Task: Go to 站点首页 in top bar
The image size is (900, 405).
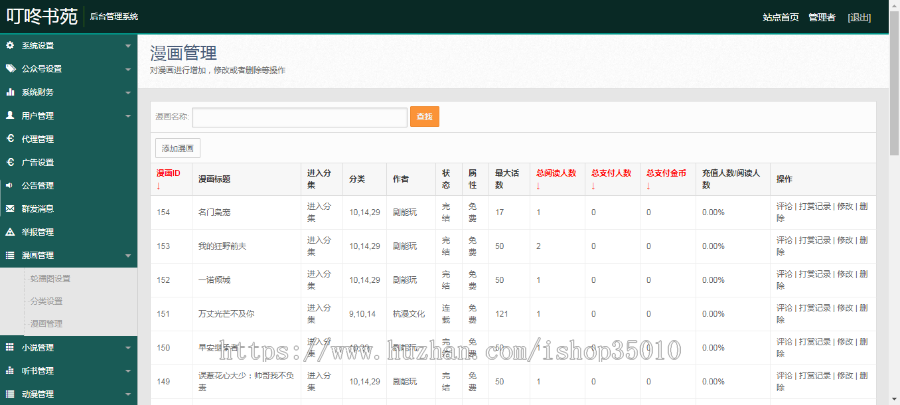Action: coord(781,17)
